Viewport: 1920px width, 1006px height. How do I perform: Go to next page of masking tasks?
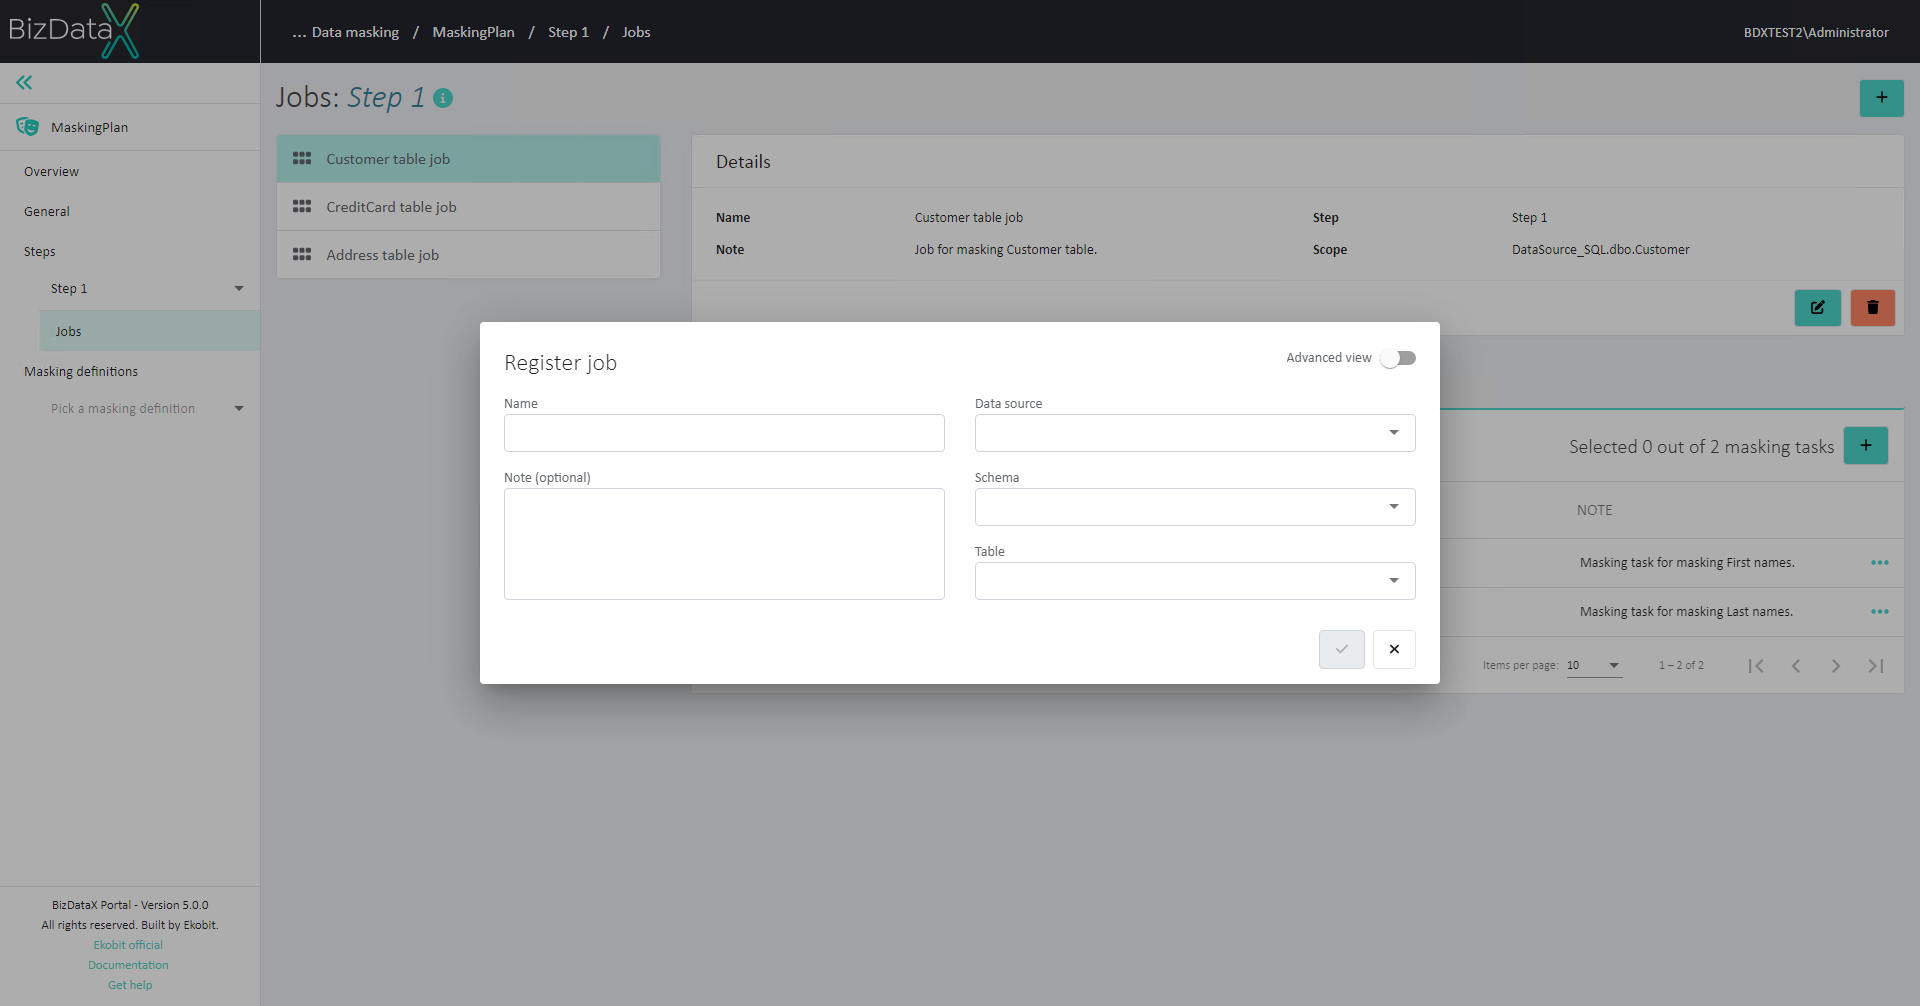pyautogui.click(x=1836, y=666)
